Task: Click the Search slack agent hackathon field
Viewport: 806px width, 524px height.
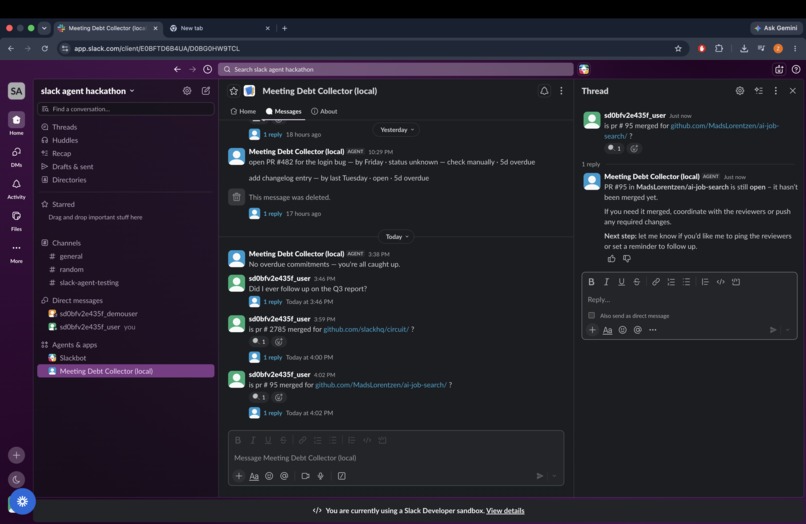Action: tap(395, 69)
